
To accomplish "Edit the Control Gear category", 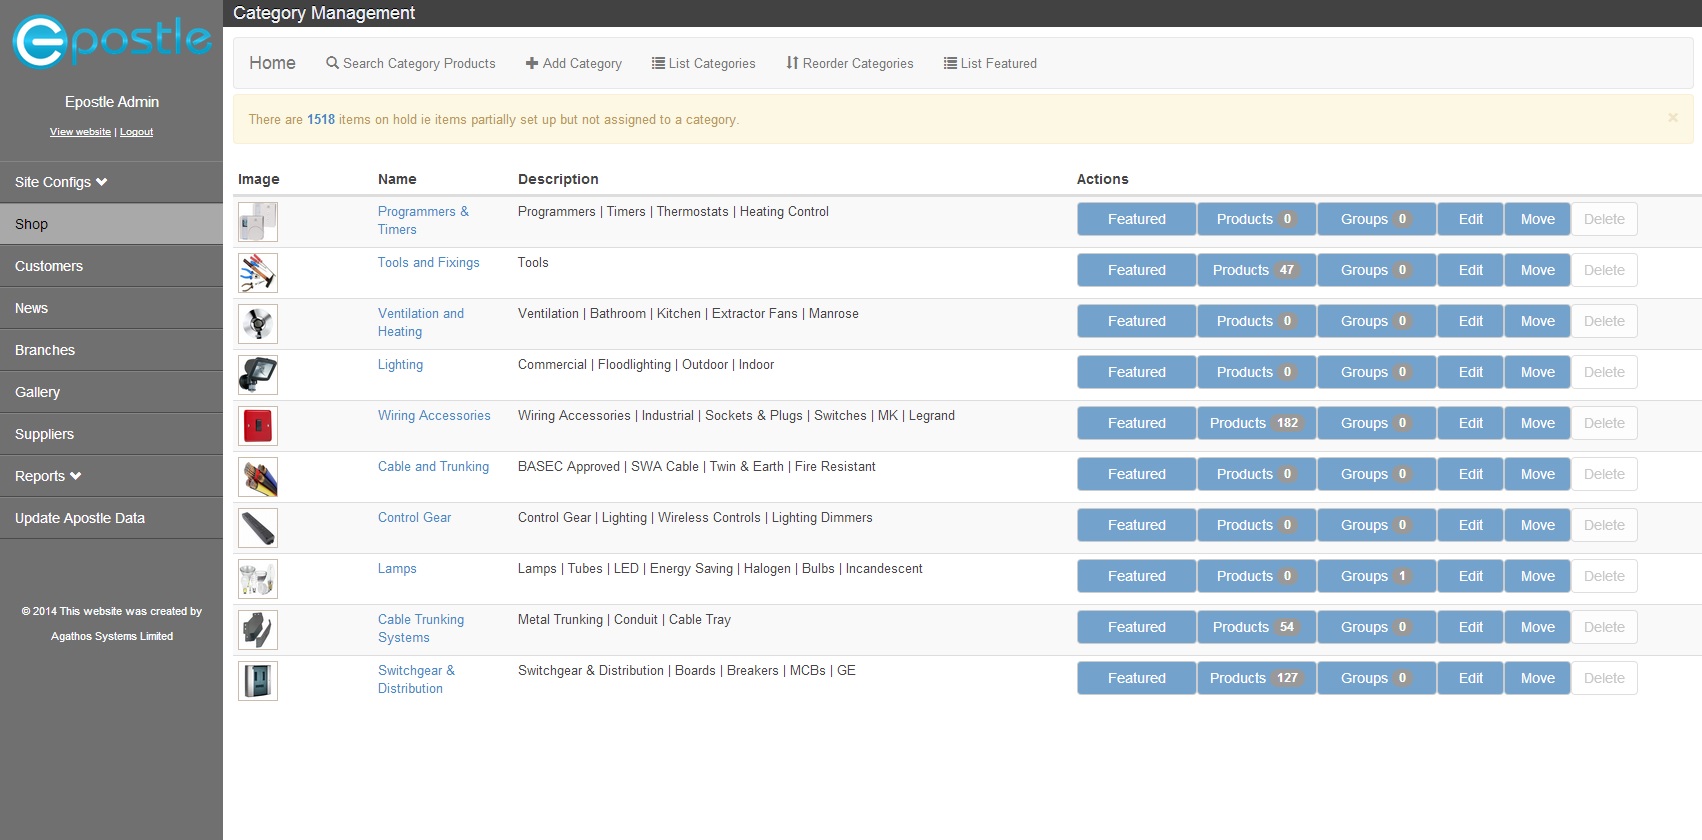I will [x=1470, y=525].
